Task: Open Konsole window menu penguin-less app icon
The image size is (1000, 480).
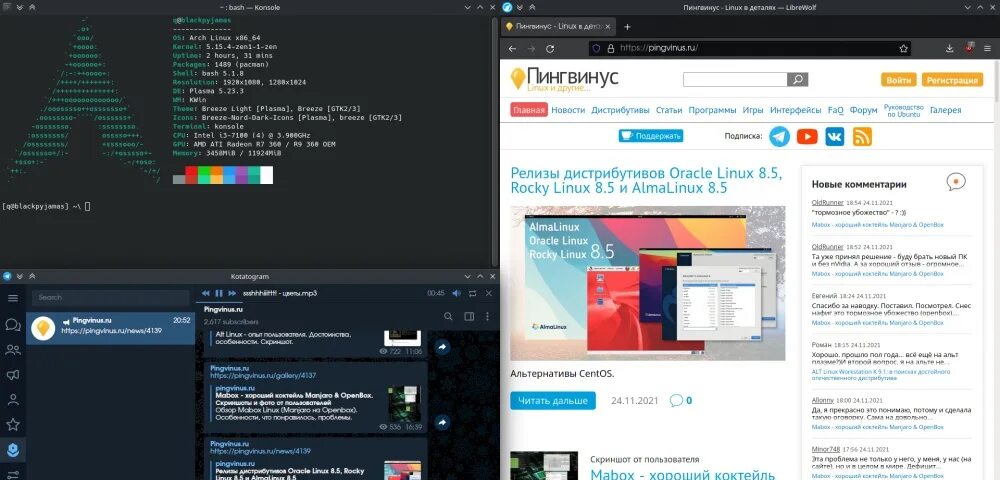Action: (6, 7)
